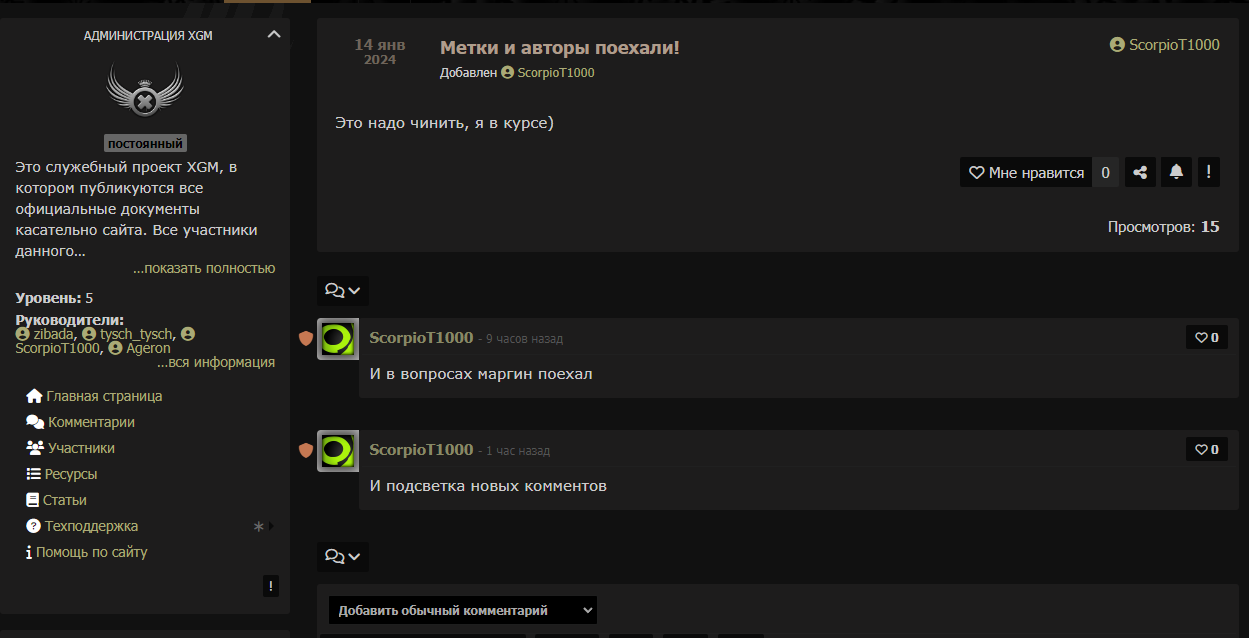Click the share icon in the post
Viewport: 1249px width, 638px height.
1140,172
